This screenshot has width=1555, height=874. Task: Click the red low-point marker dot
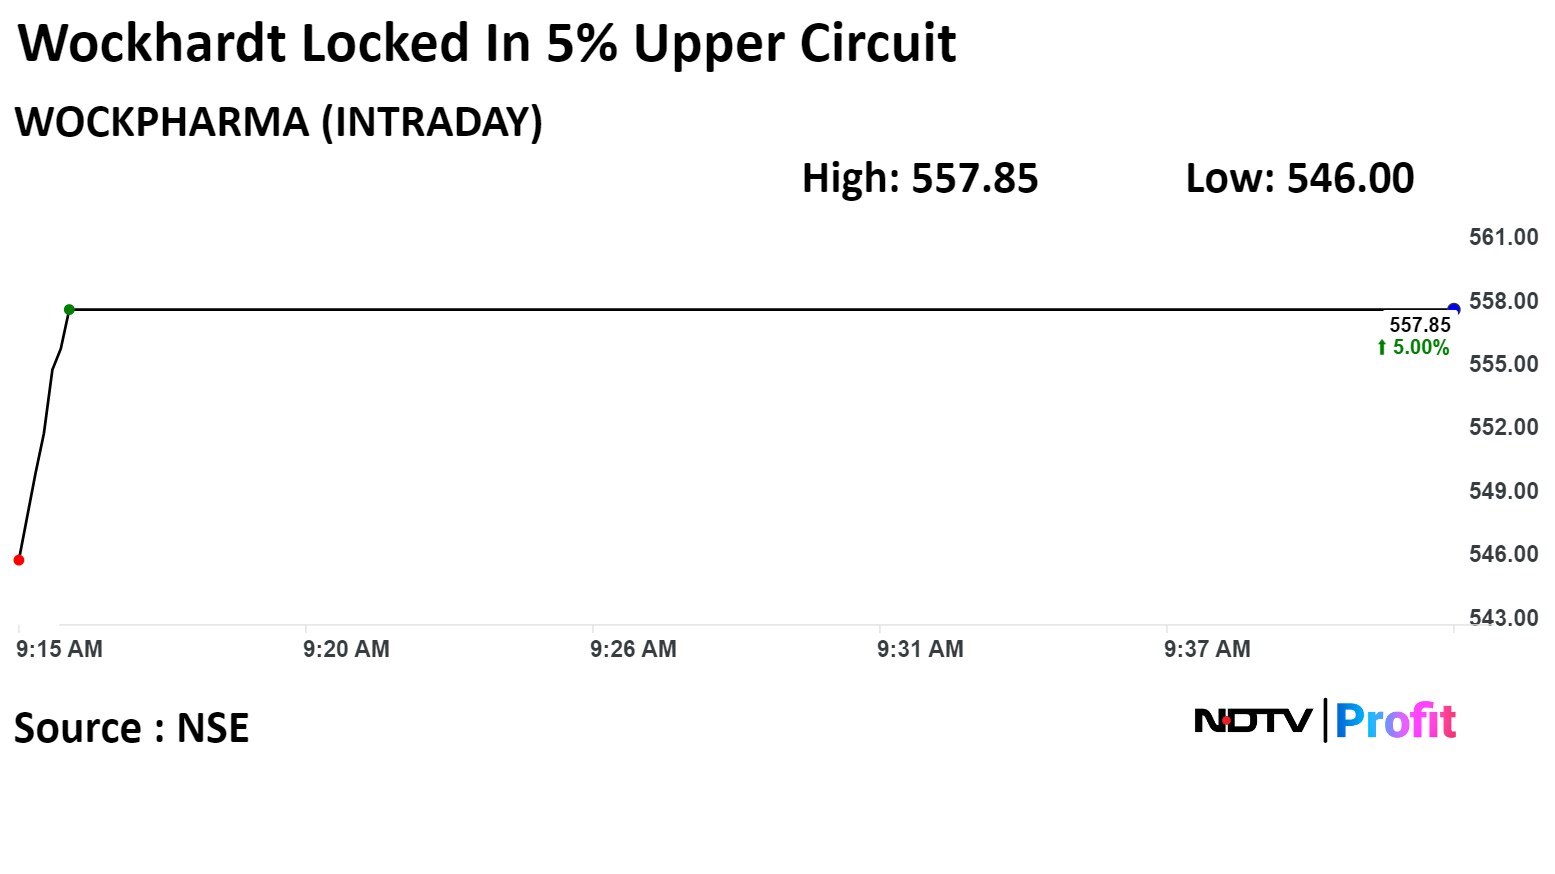19,560
